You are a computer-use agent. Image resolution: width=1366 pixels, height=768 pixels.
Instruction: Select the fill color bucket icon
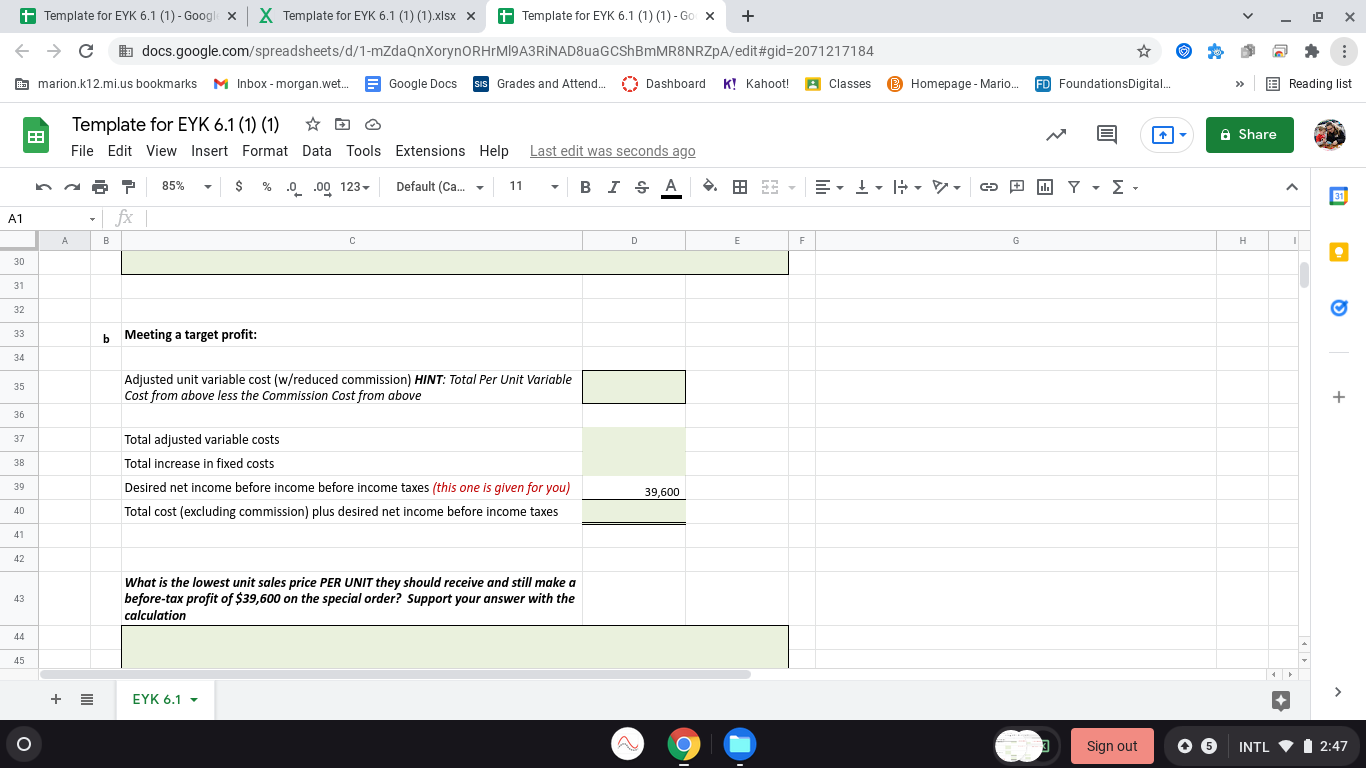coord(710,187)
